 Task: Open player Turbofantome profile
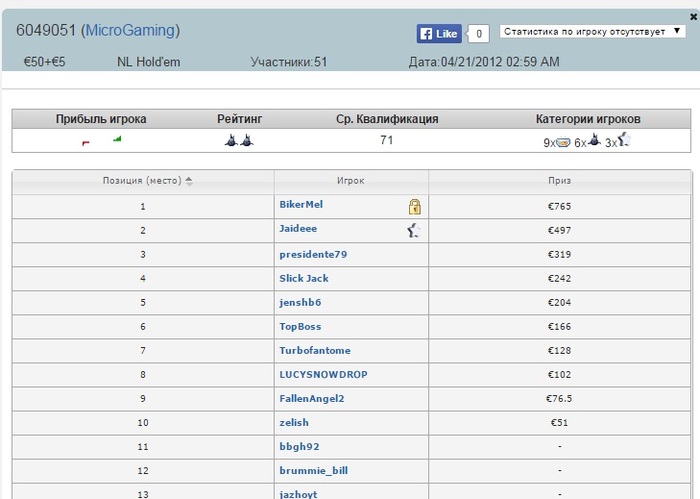315,351
